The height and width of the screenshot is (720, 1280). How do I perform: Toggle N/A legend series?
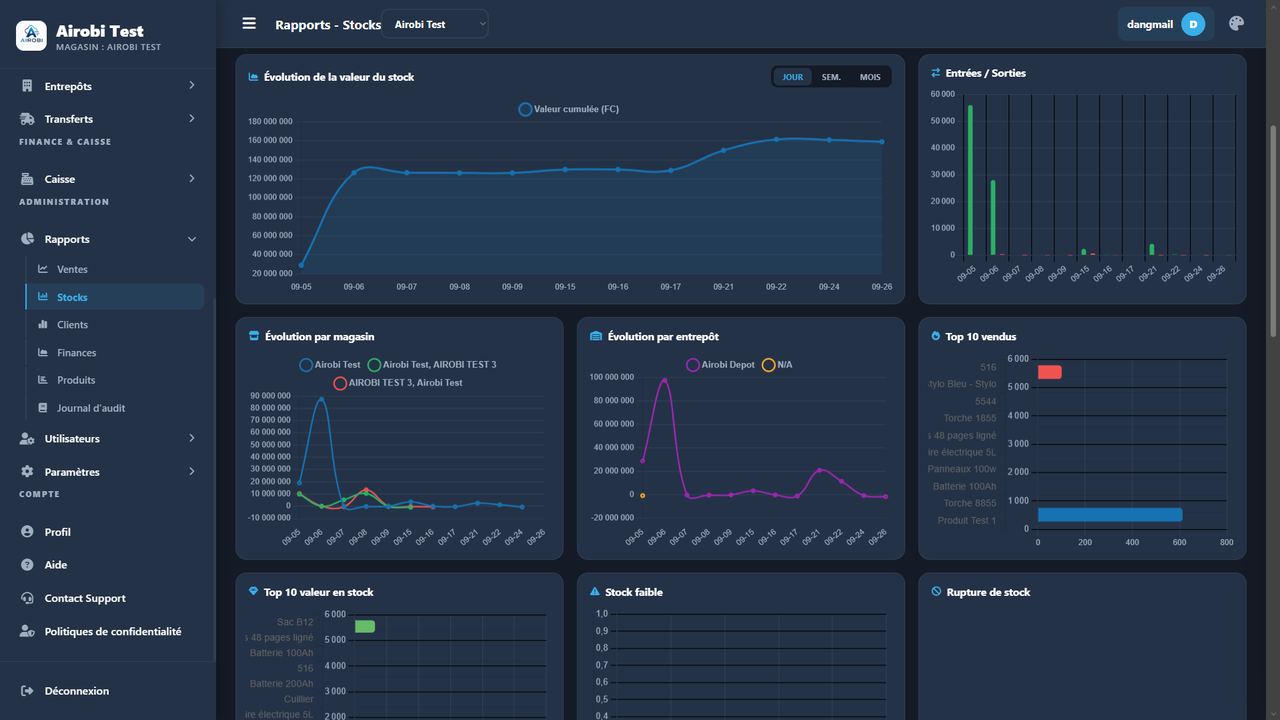777,365
